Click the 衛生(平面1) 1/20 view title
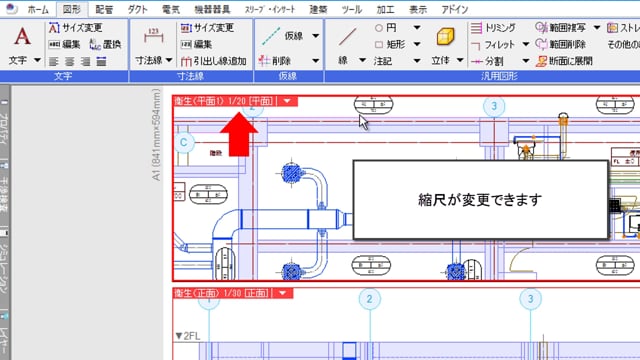The width and height of the screenshot is (640, 360). click(224, 101)
